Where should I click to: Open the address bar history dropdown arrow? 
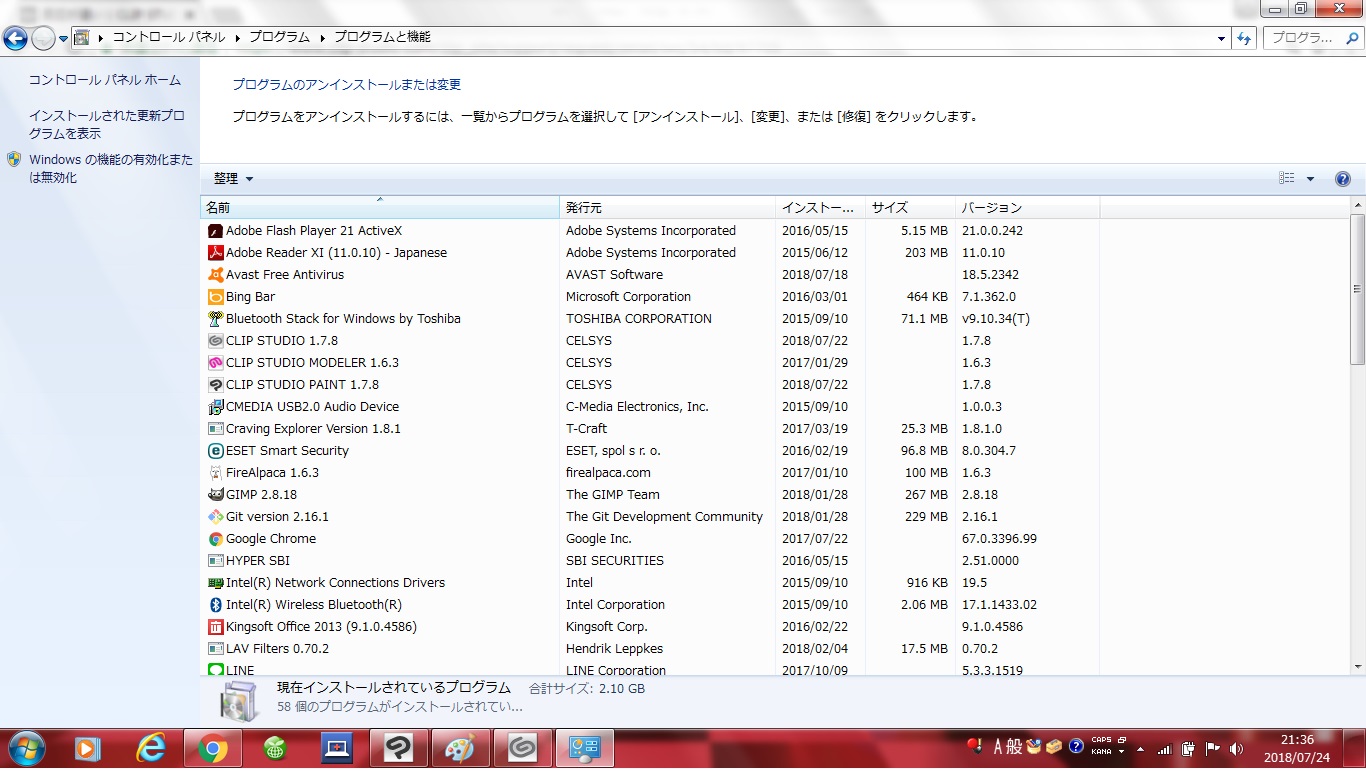[x=1222, y=38]
